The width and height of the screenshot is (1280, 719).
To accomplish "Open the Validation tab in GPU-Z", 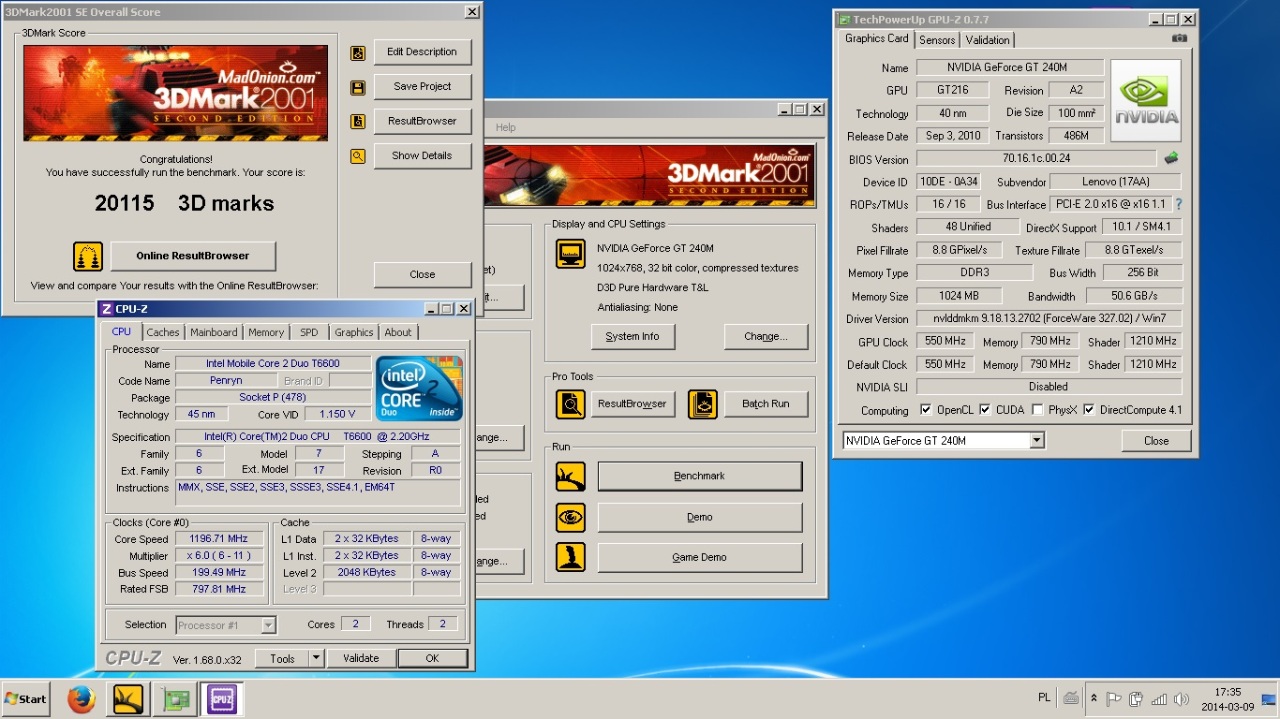I will (988, 40).
